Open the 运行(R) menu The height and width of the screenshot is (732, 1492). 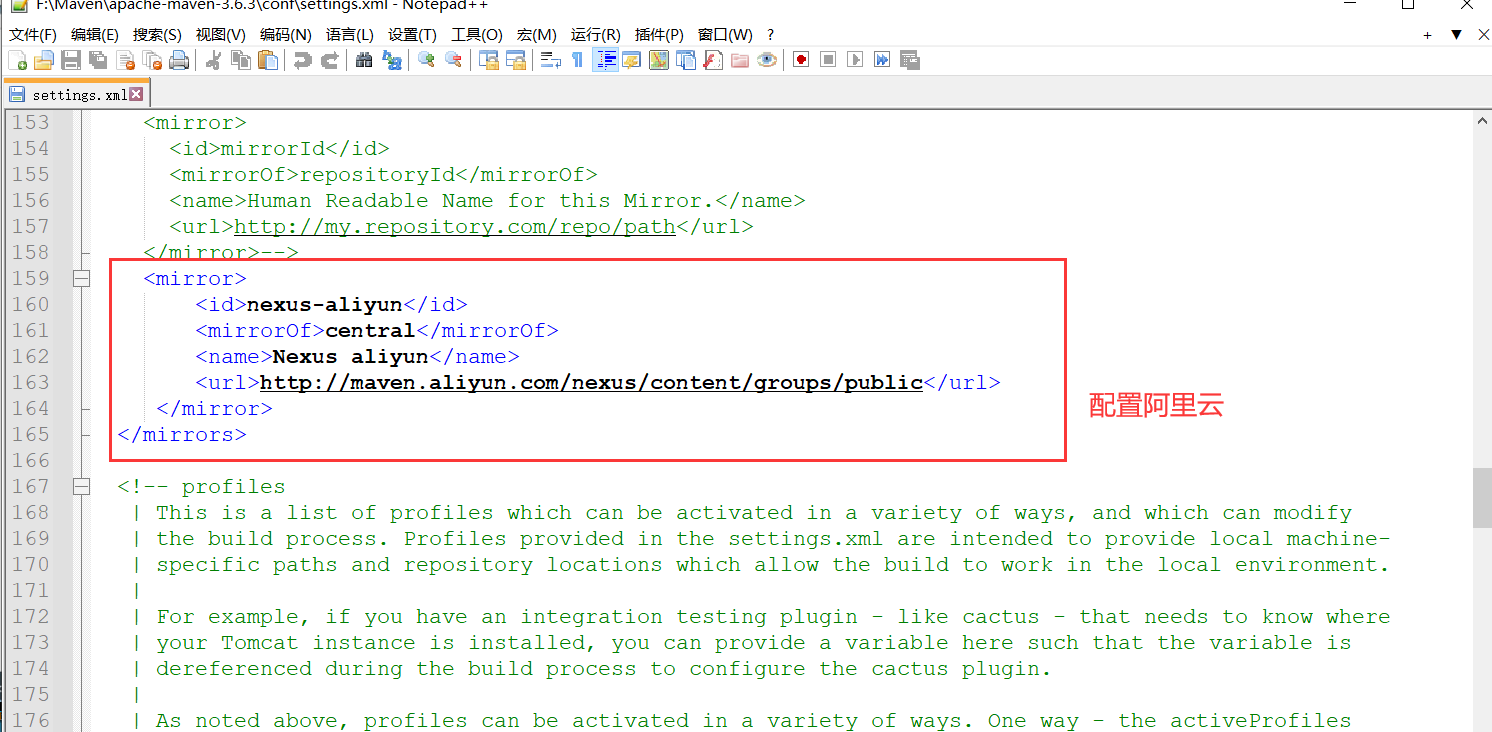(x=595, y=35)
